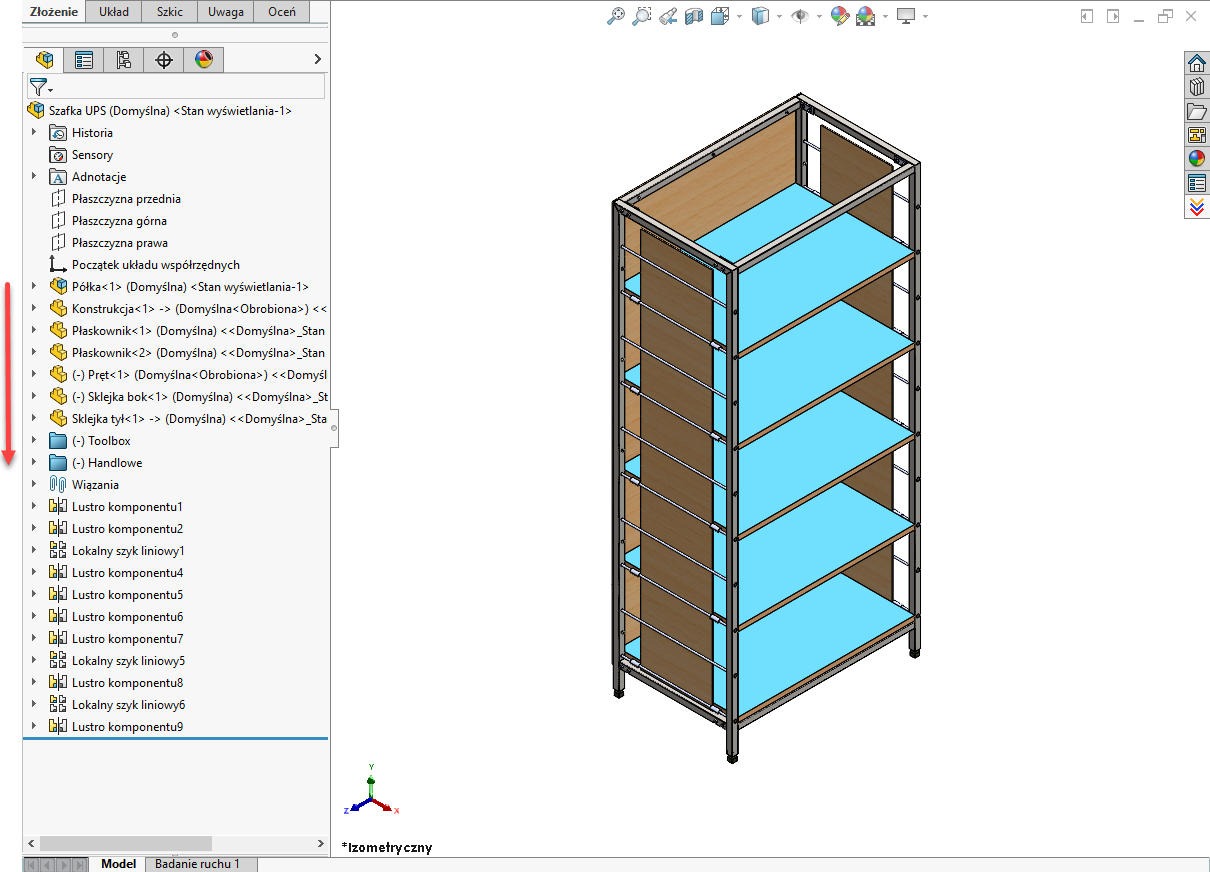Image resolution: width=1210 pixels, height=872 pixels.
Task: Click the Zoom to Fit icon
Action: [x=616, y=16]
